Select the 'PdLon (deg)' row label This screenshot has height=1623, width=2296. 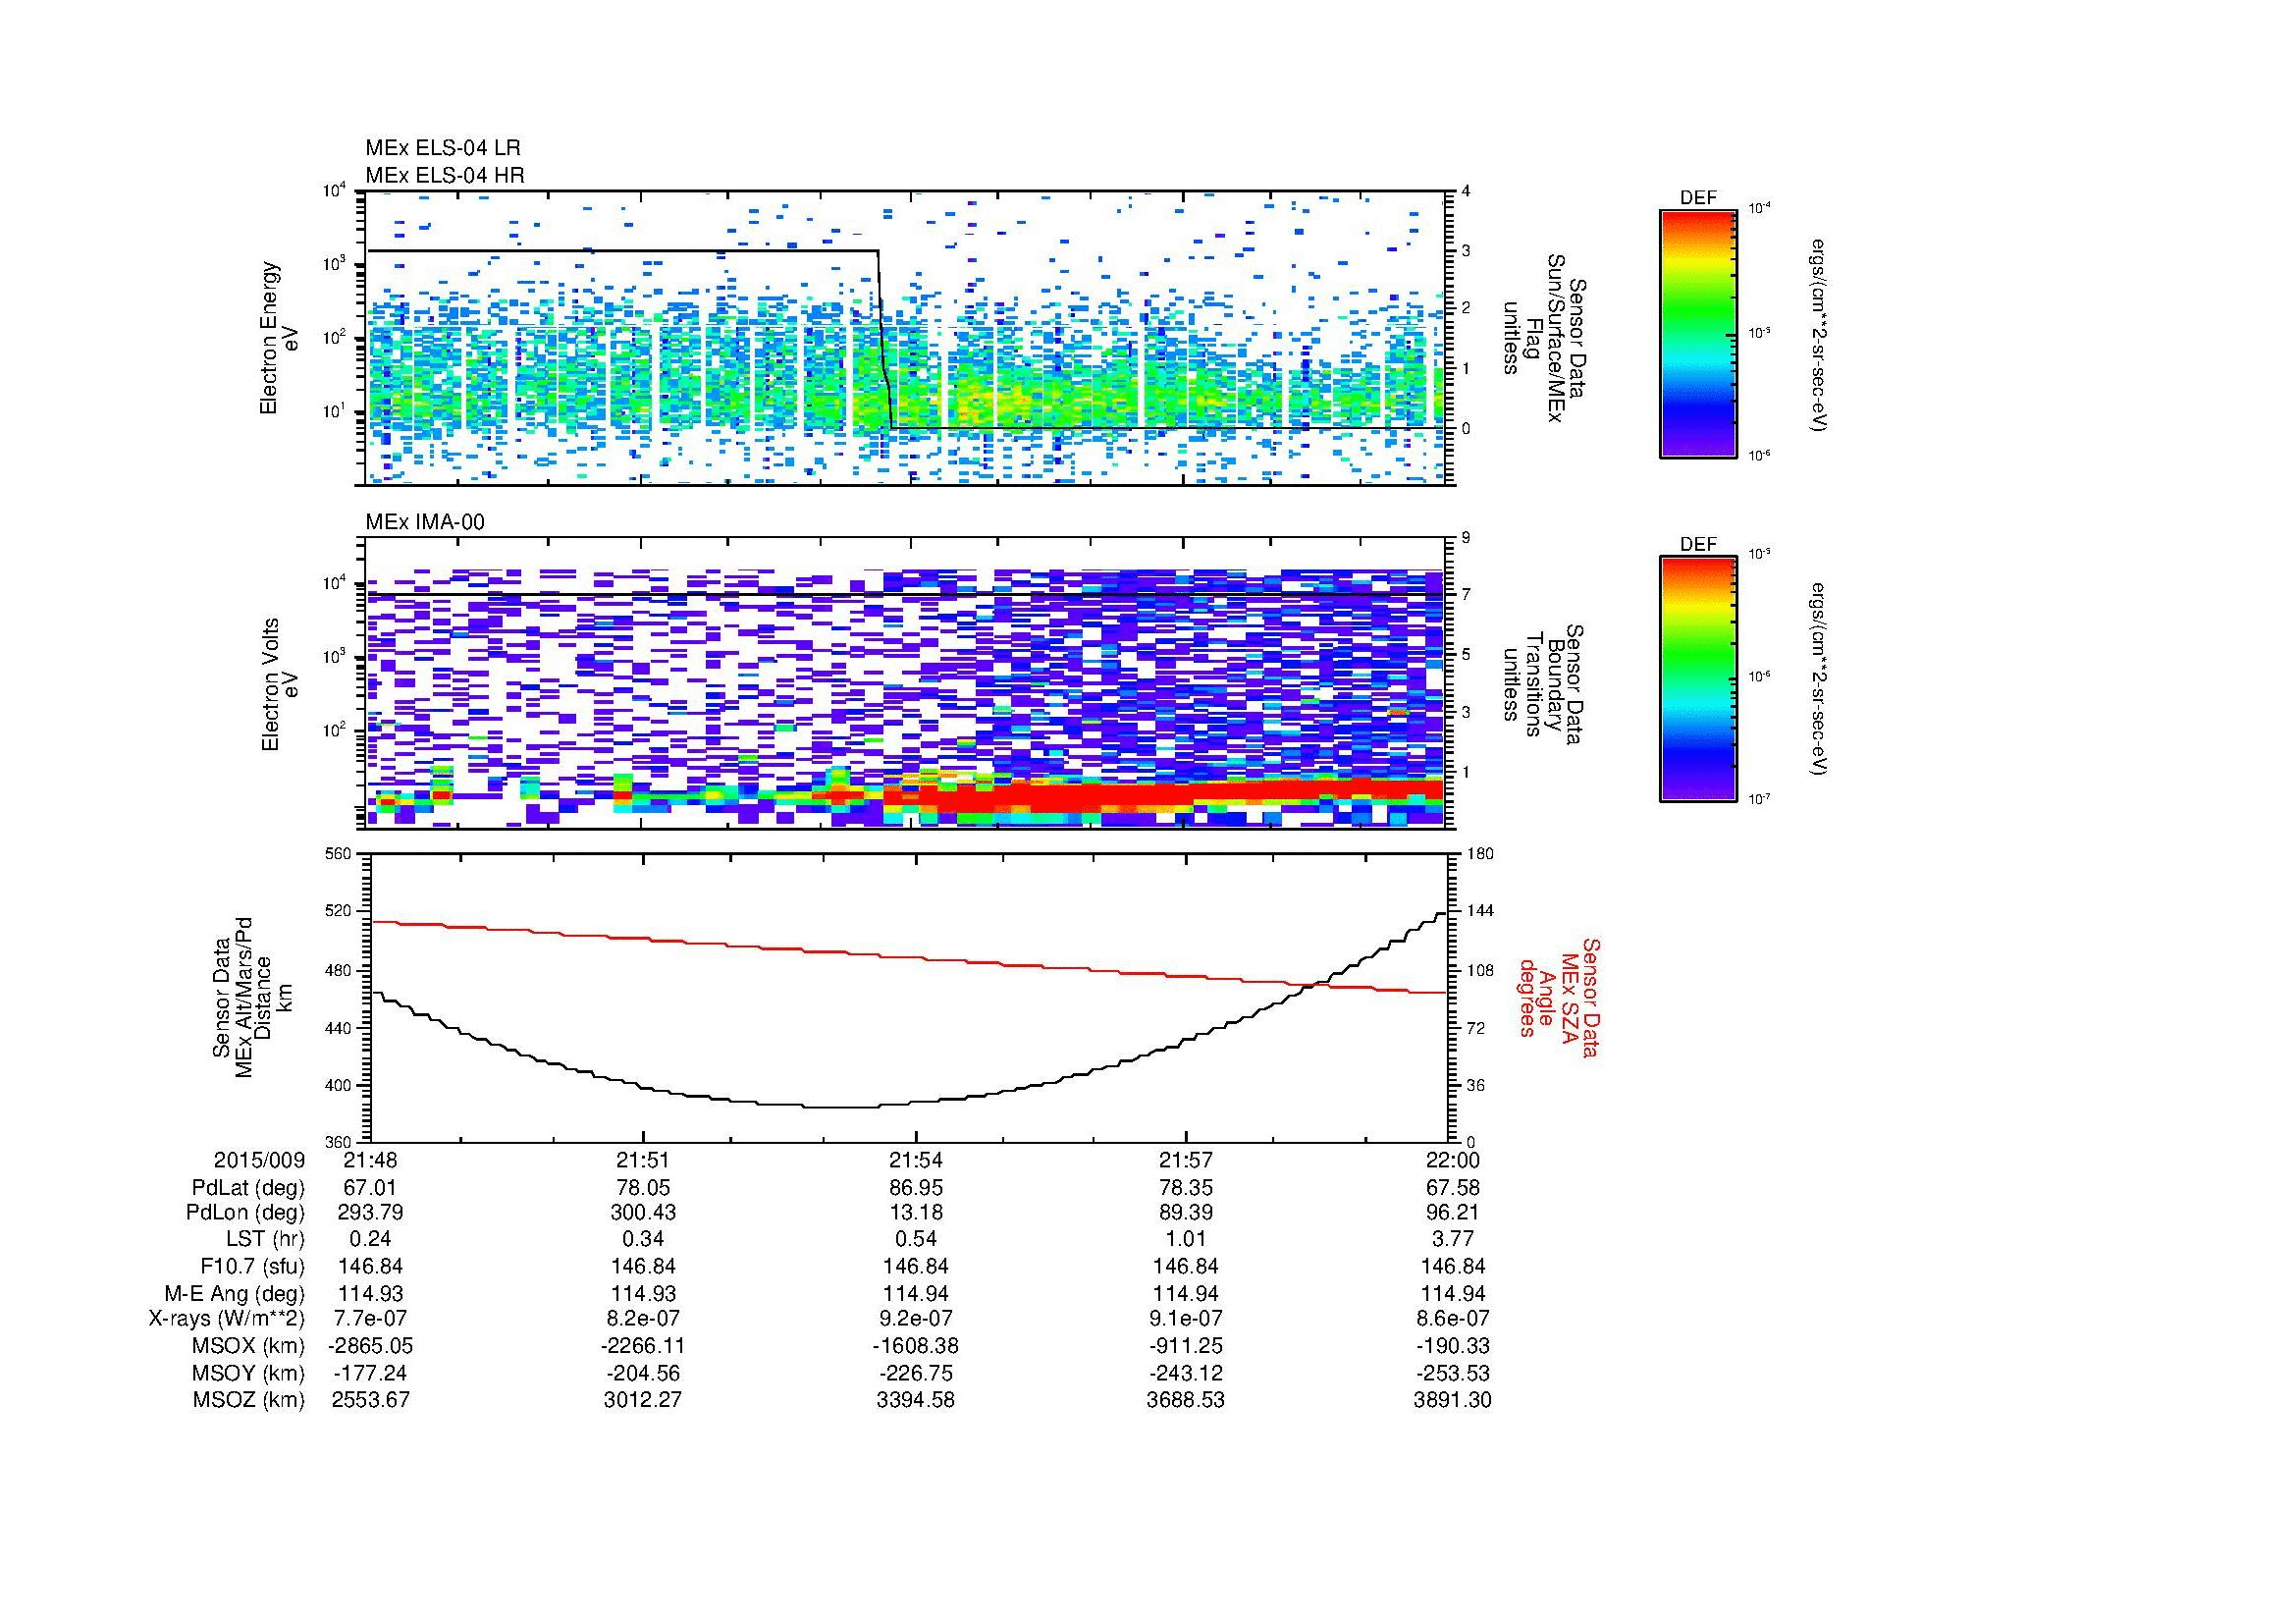click(x=245, y=1213)
